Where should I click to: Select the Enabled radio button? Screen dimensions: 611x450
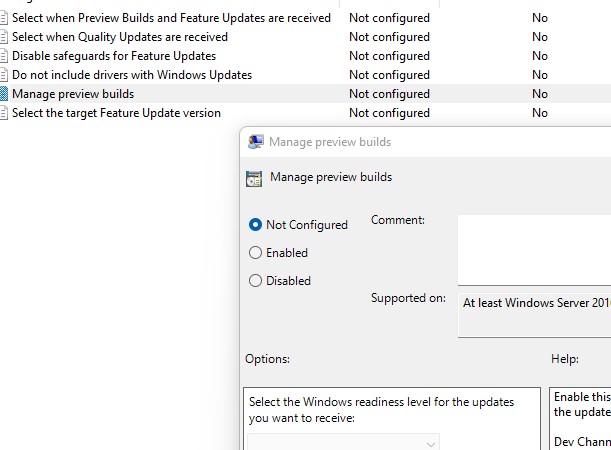(256, 253)
